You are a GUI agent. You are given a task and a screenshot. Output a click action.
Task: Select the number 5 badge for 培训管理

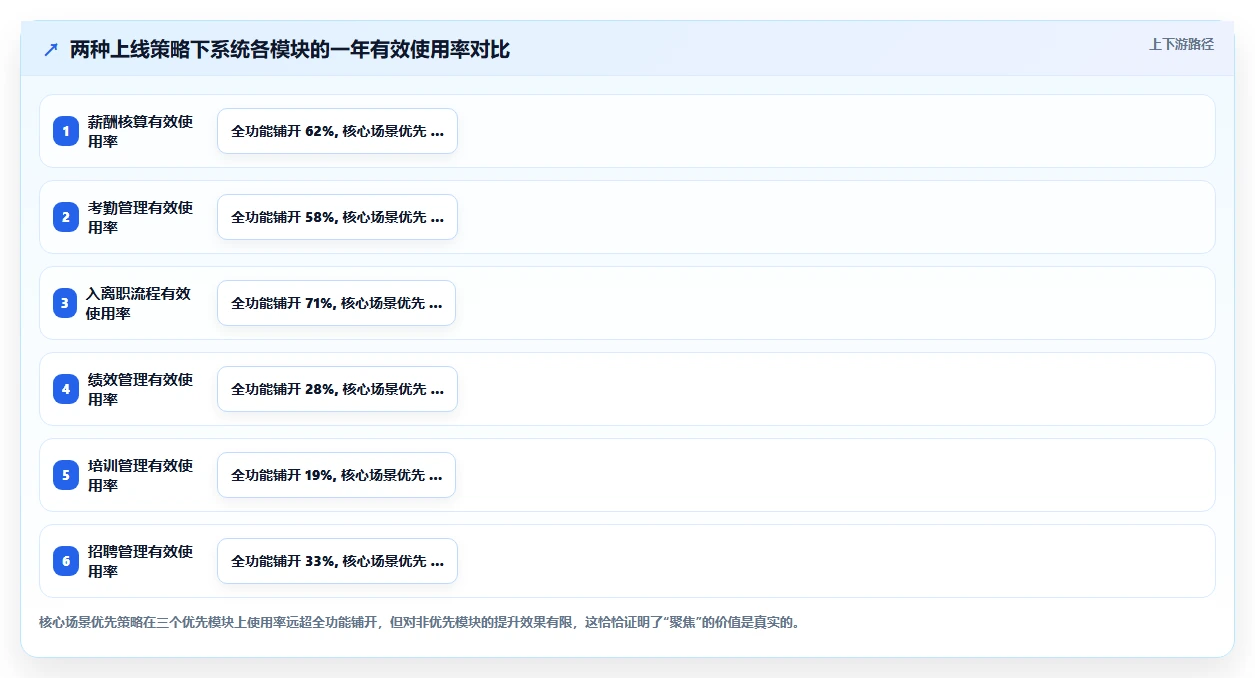tap(66, 475)
